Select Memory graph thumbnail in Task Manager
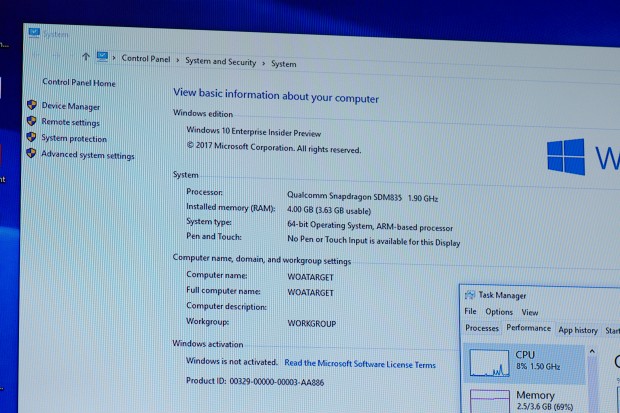Image resolution: width=620 pixels, height=413 pixels. click(x=490, y=401)
